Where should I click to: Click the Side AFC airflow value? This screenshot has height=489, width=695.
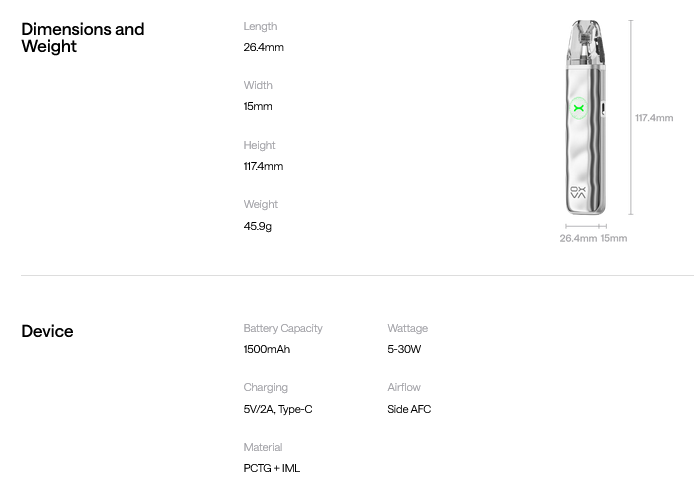tap(409, 409)
